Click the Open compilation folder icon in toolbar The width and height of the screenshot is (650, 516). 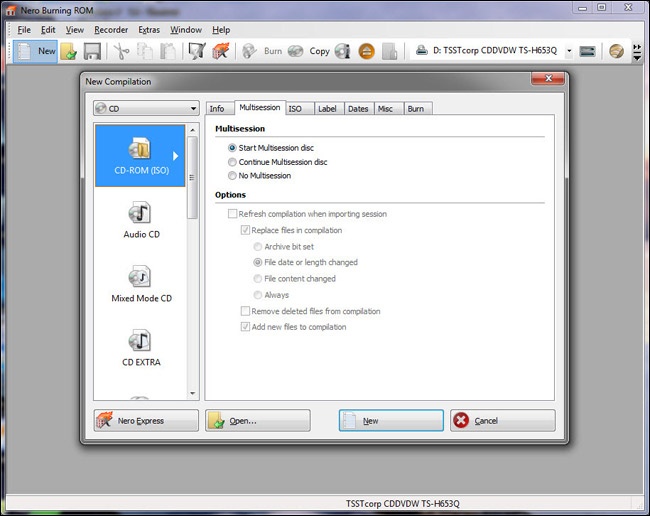tap(68, 51)
